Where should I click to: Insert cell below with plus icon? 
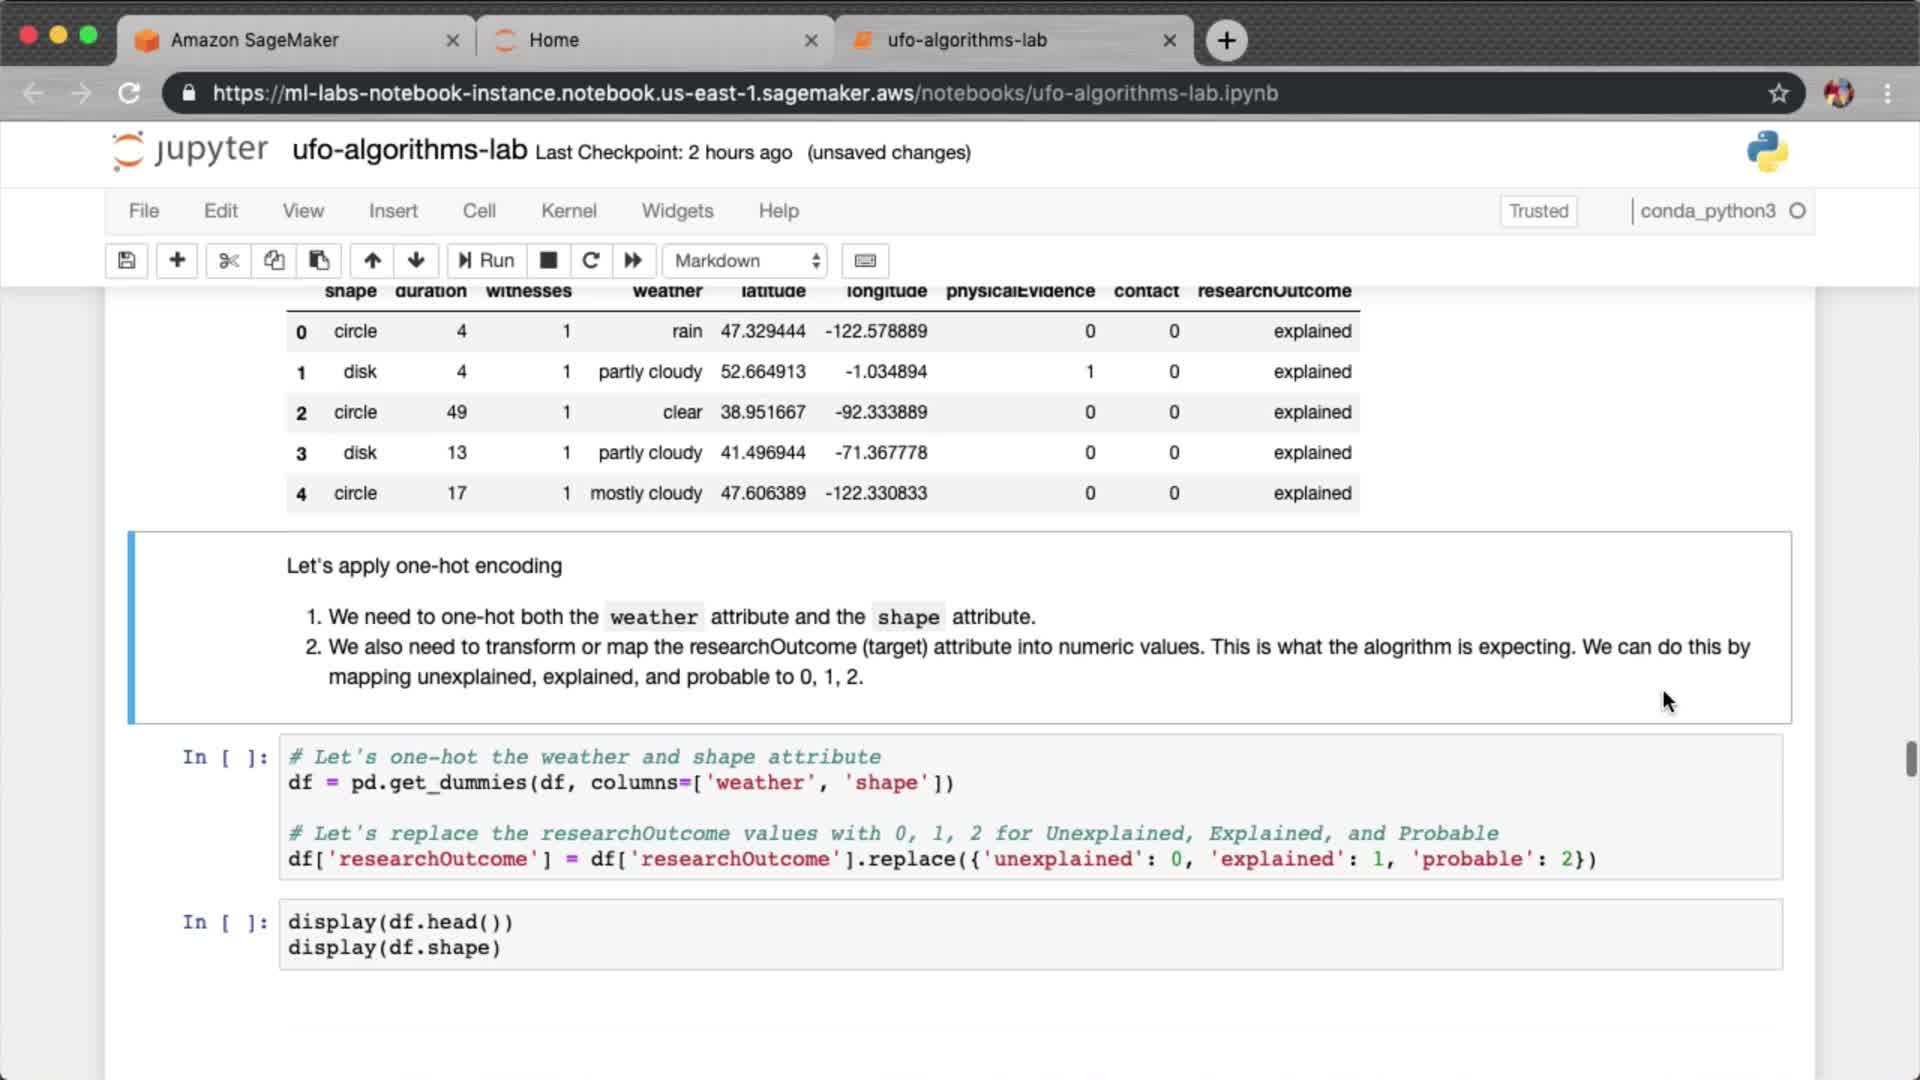tap(177, 261)
